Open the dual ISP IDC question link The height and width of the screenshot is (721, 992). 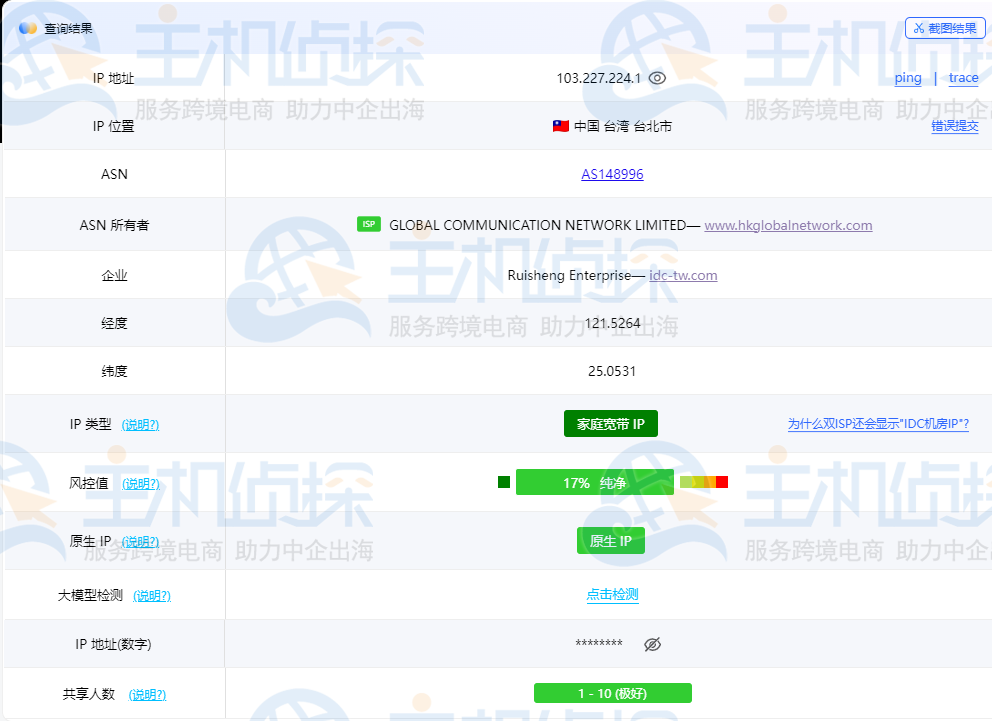point(878,424)
